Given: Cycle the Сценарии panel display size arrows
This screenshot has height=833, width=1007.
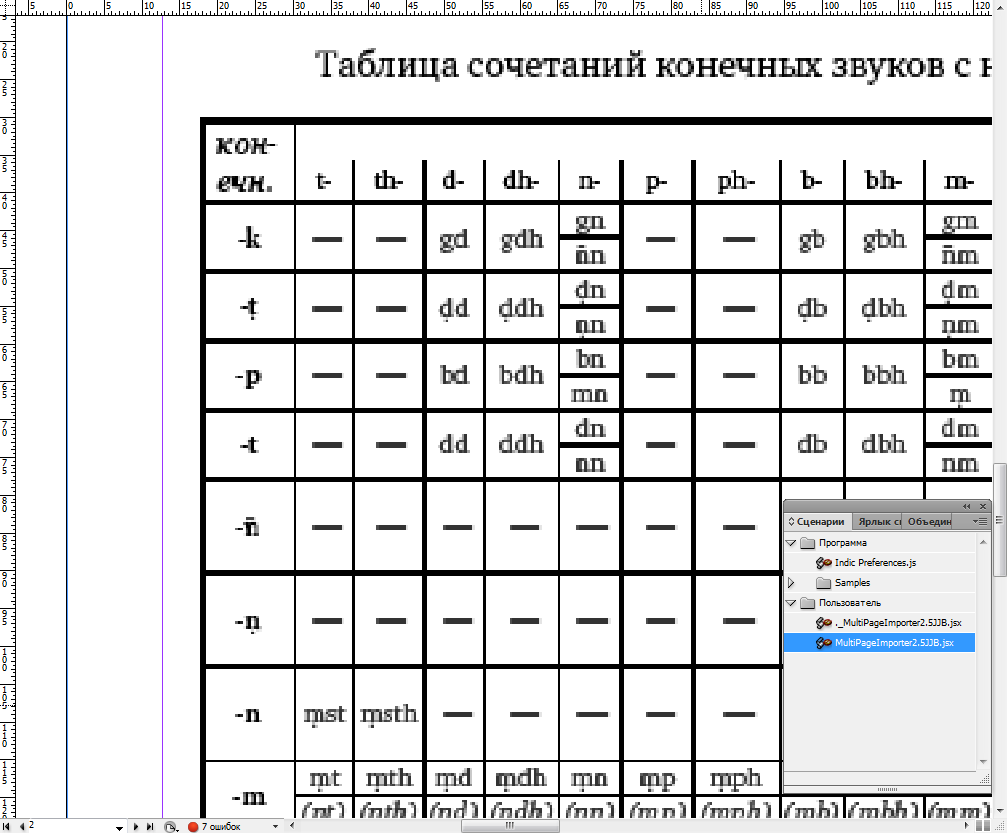Looking at the screenshot, I should [x=792, y=522].
